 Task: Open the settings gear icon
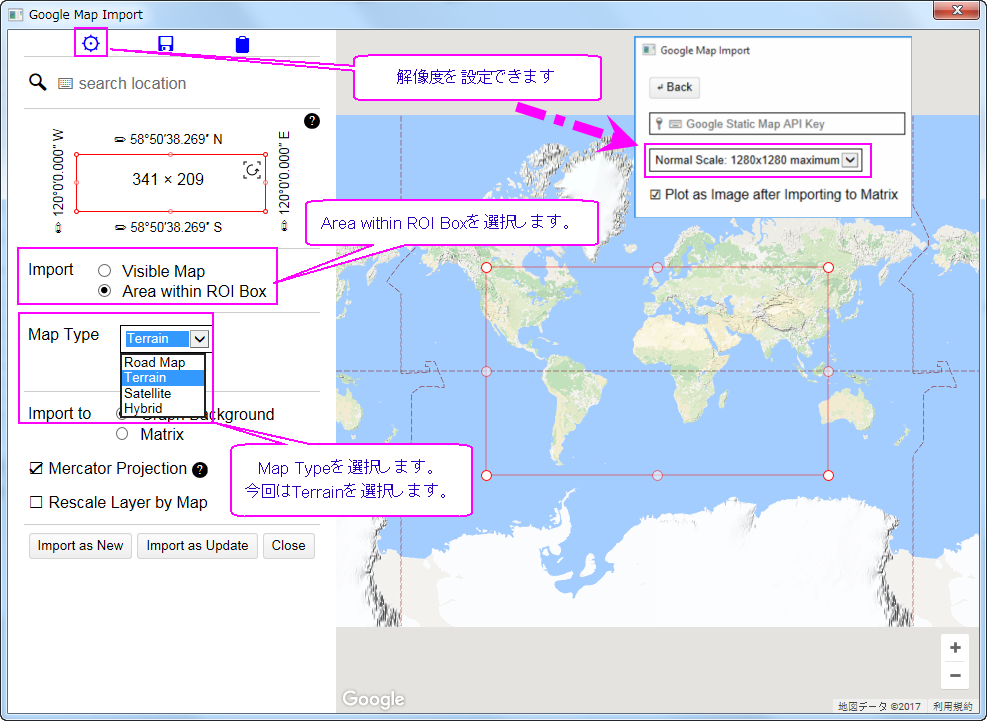91,43
